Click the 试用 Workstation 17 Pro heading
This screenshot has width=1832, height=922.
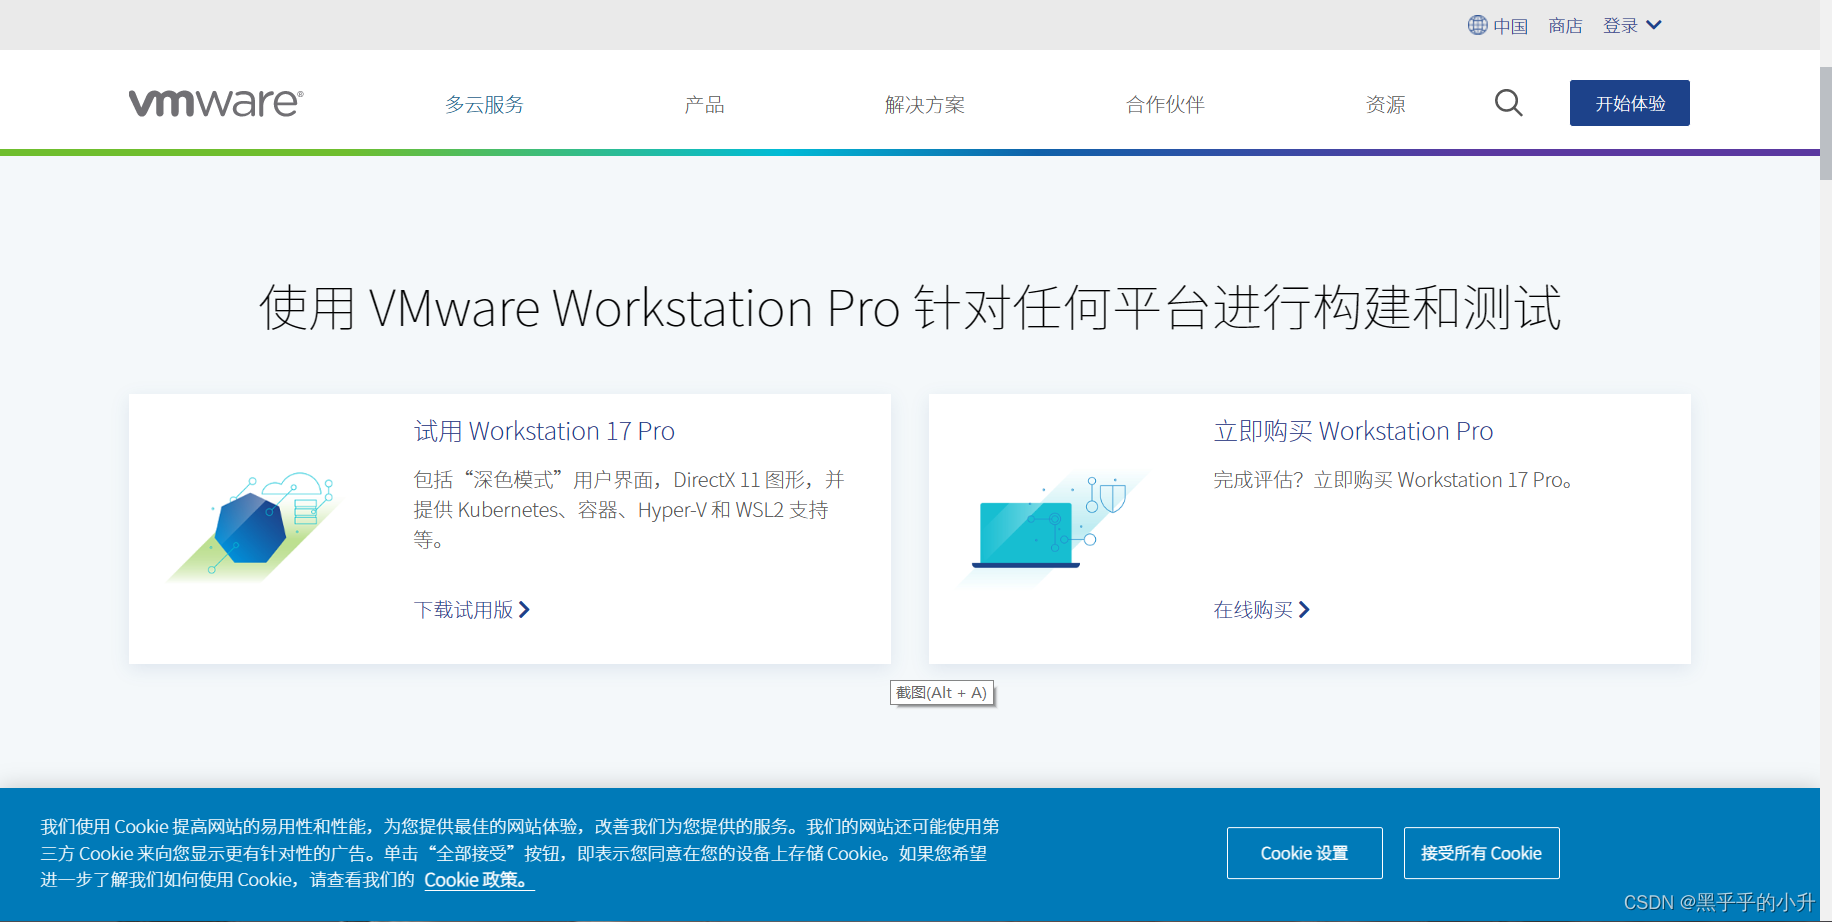coord(544,431)
